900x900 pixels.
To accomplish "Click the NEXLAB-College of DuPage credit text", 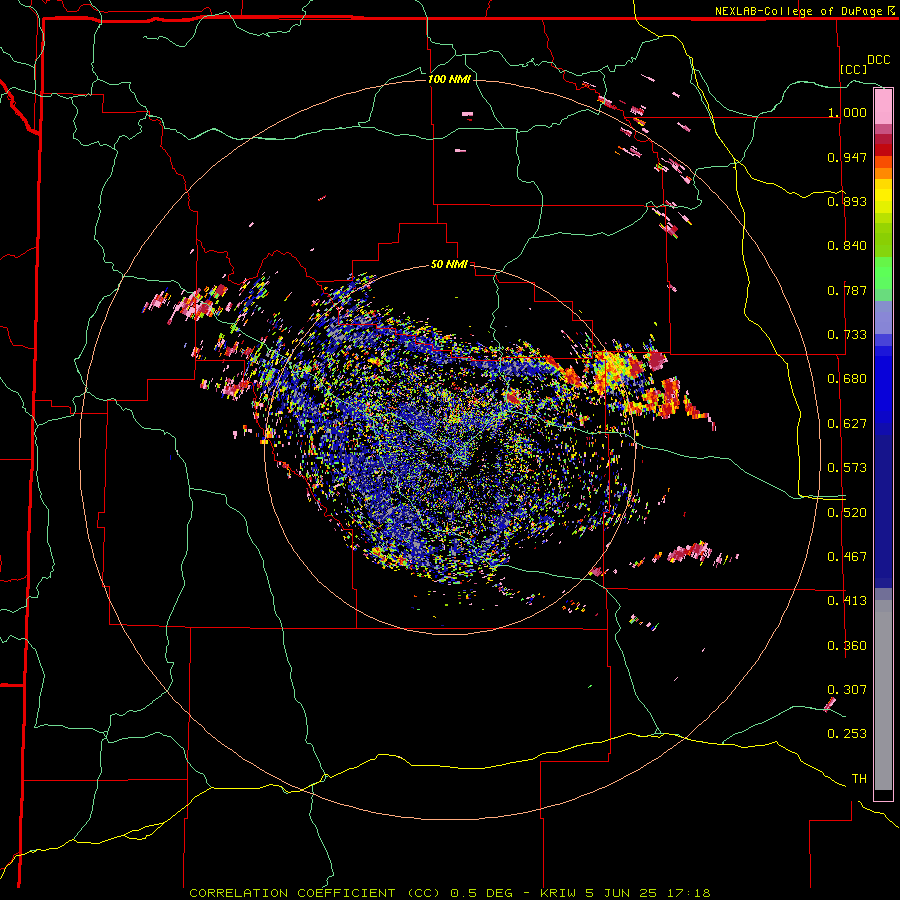I will [x=798, y=11].
